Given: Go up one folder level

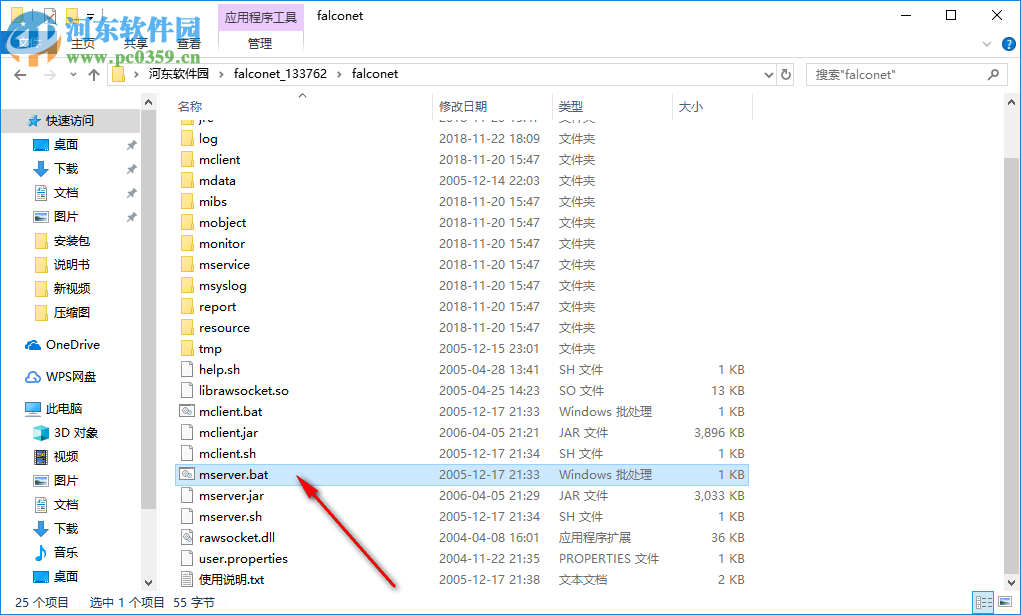Looking at the screenshot, I should (x=94, y=73).
